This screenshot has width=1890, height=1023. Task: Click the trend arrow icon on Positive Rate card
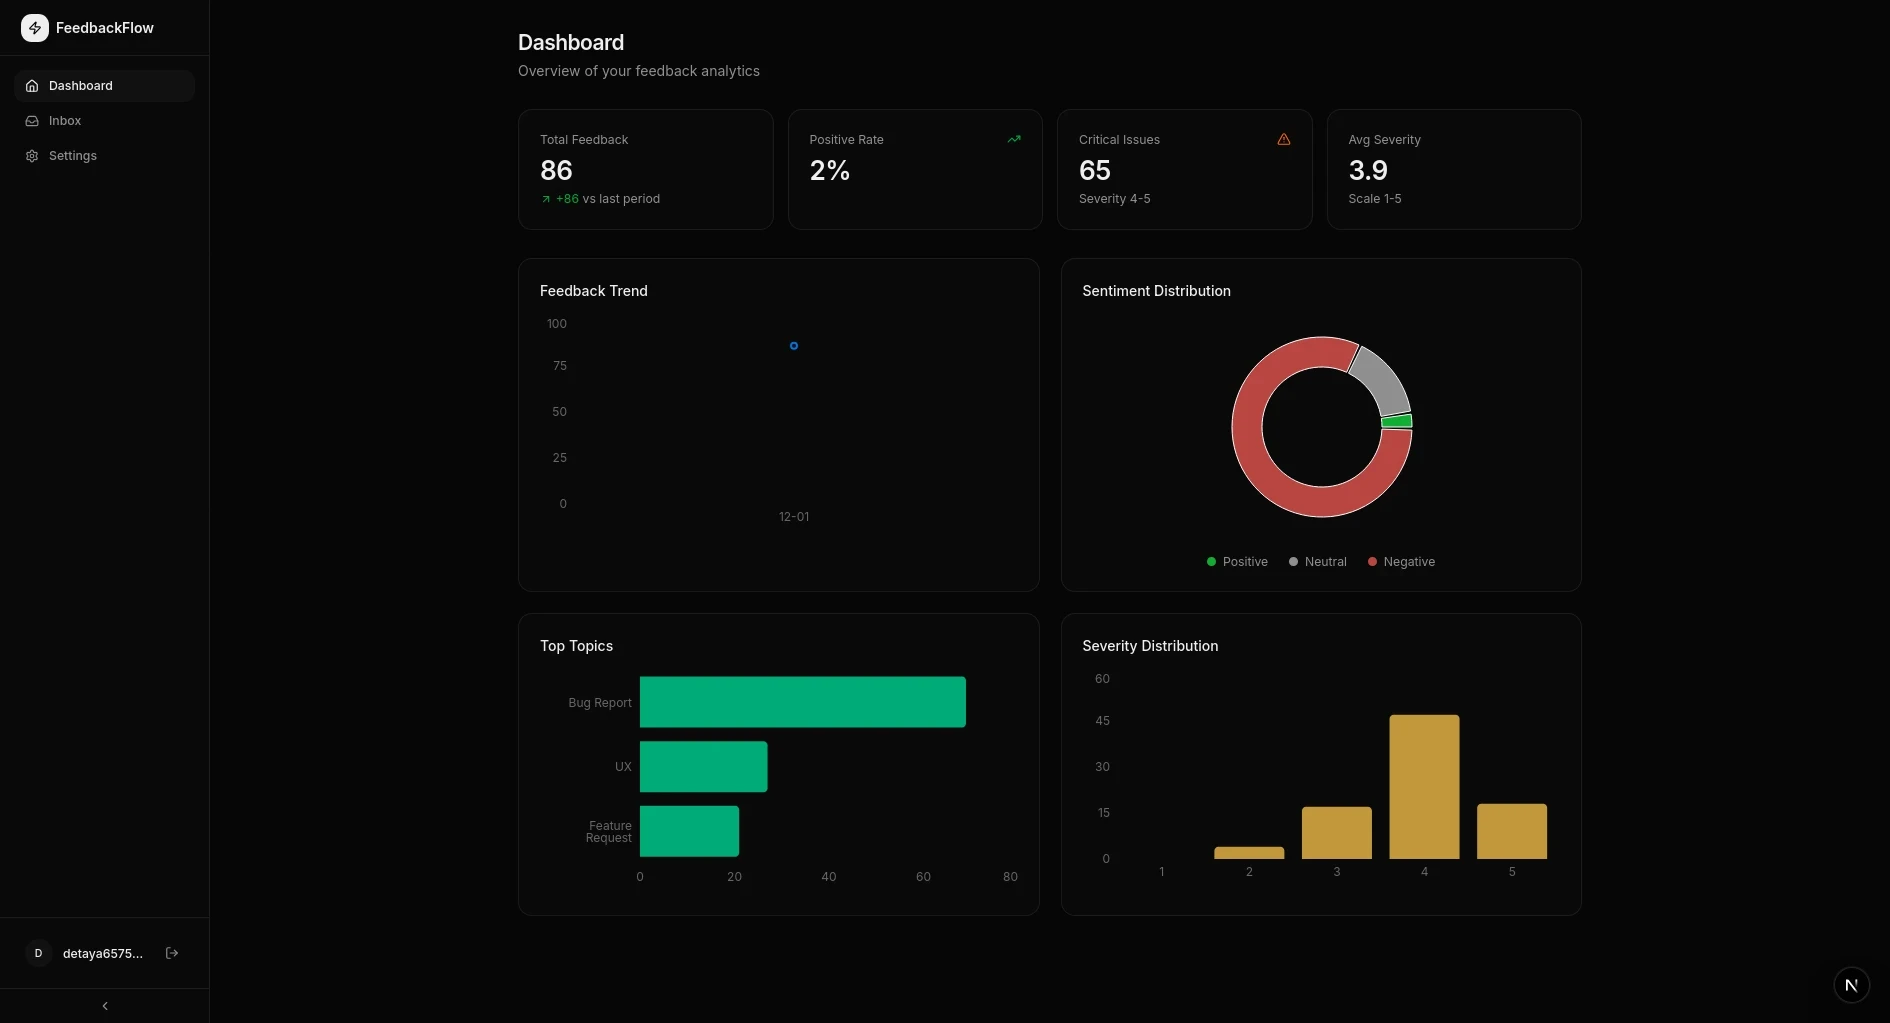(x=1014, y=139)
